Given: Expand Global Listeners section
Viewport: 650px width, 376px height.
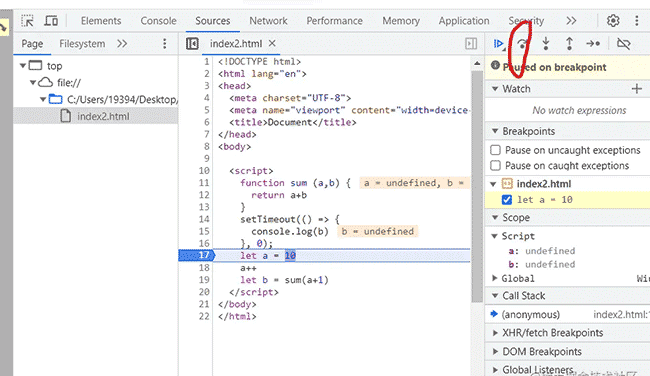Looking at the screenshot, I should click(495, 369).
